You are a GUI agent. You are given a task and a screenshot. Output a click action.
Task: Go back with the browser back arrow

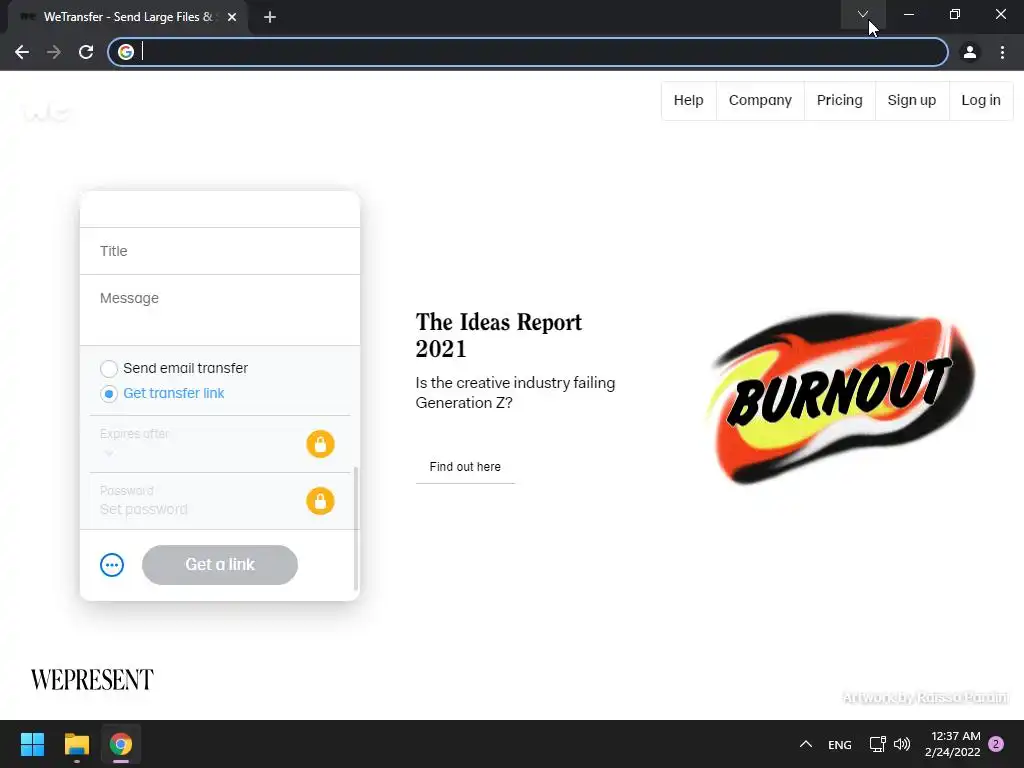(x=22, y=52)
